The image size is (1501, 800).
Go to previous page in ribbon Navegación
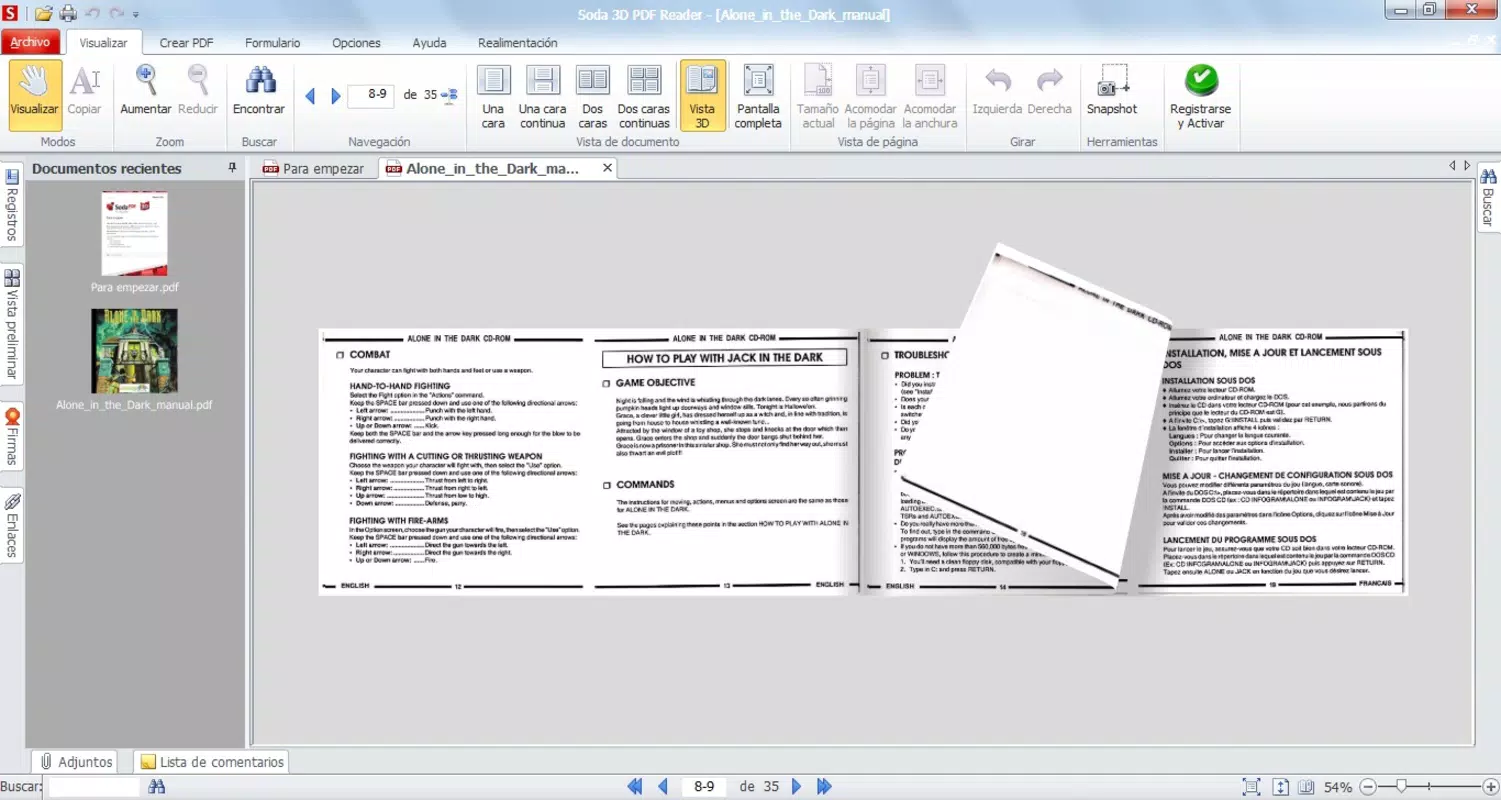(x=310, y=96)
